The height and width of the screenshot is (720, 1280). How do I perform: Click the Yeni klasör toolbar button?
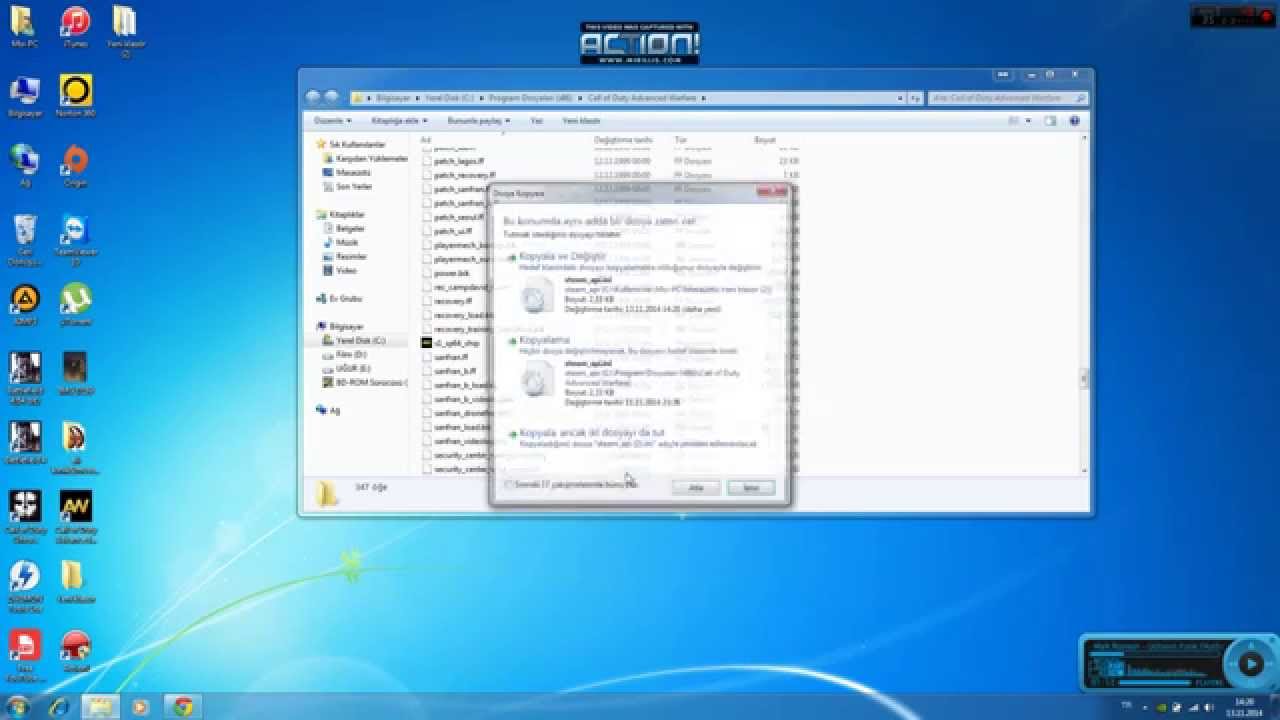point(581,120)
